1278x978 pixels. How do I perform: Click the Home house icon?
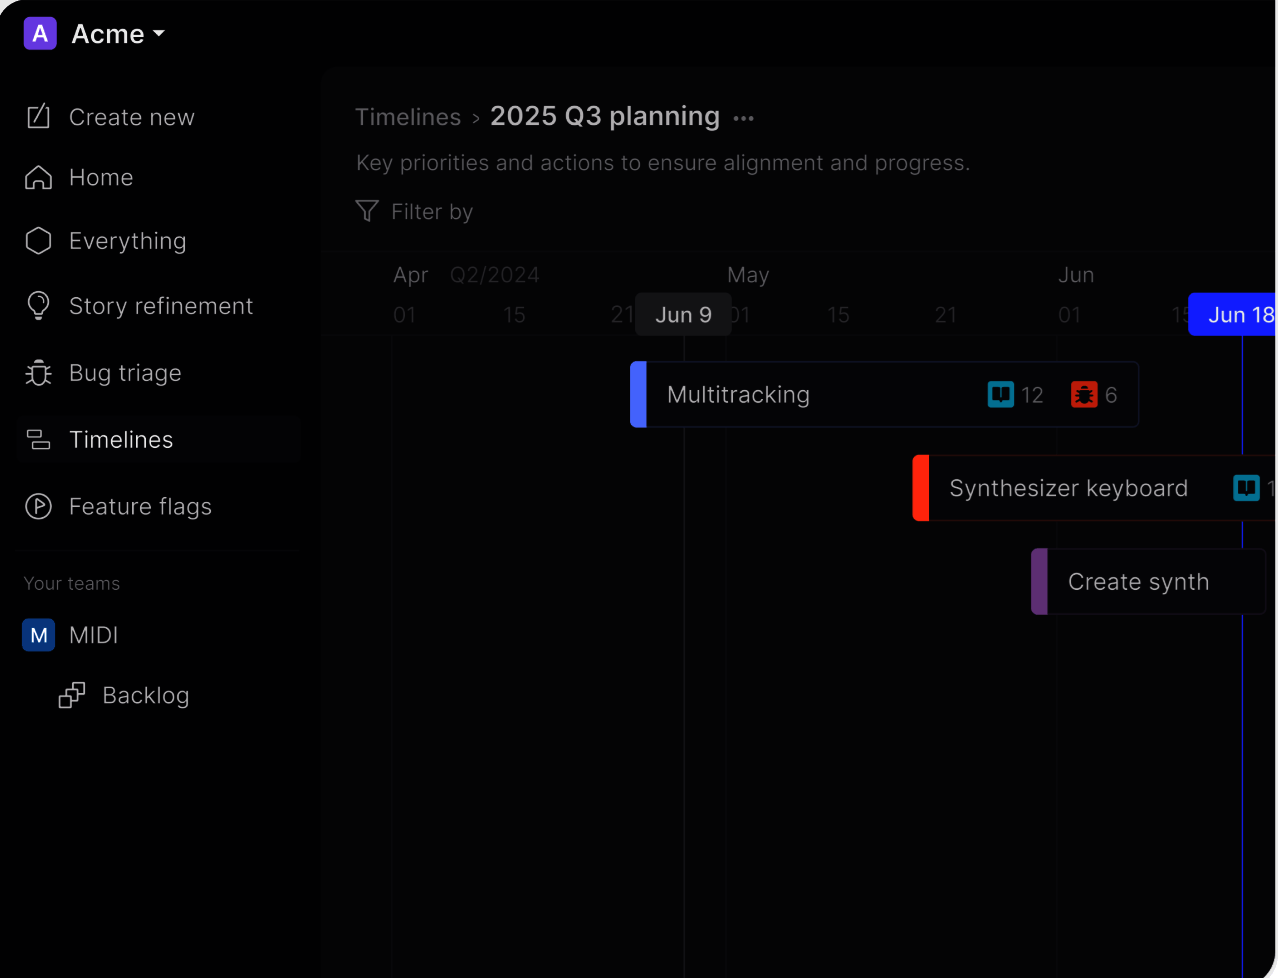click(38, 178)
